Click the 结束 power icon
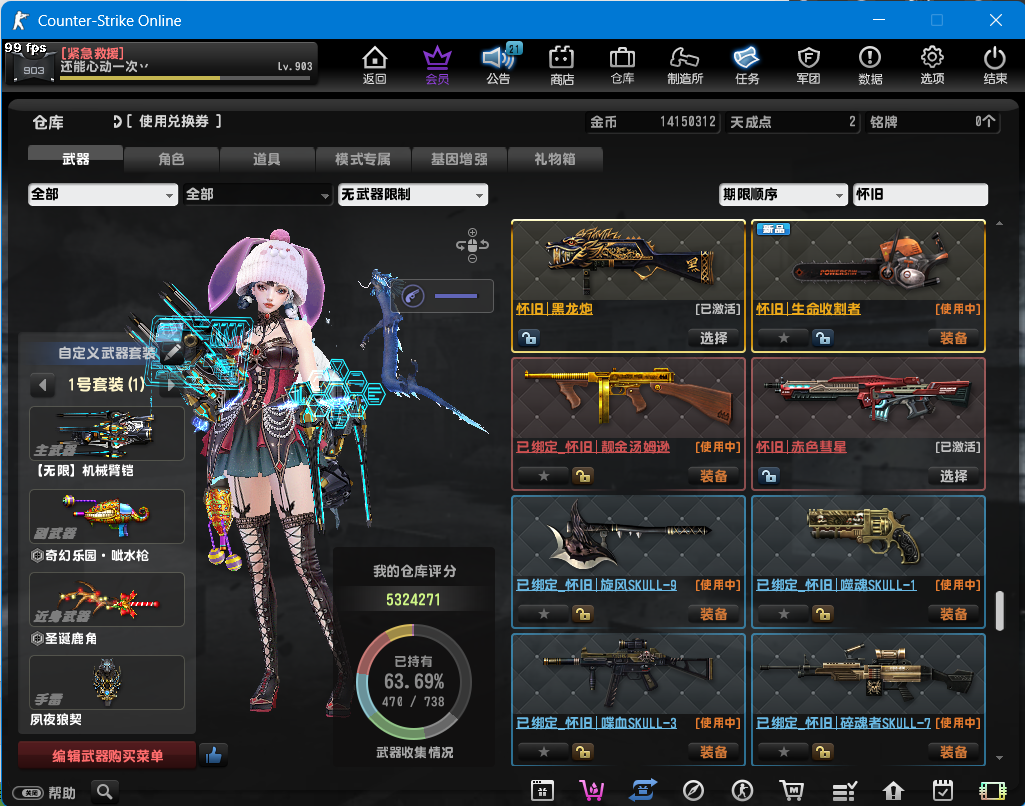 pos(994,65)
